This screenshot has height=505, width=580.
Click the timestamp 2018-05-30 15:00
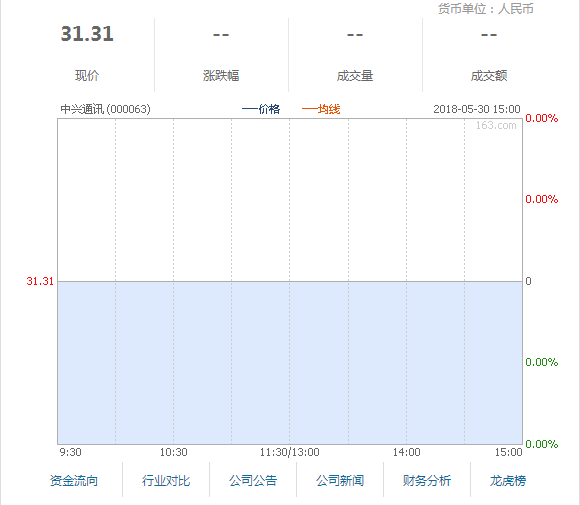point(477,109)
